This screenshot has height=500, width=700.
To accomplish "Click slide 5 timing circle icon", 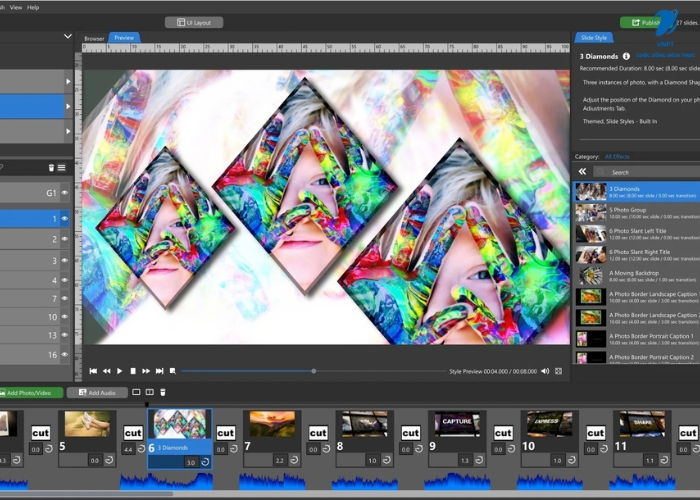I will coord(109,460).
